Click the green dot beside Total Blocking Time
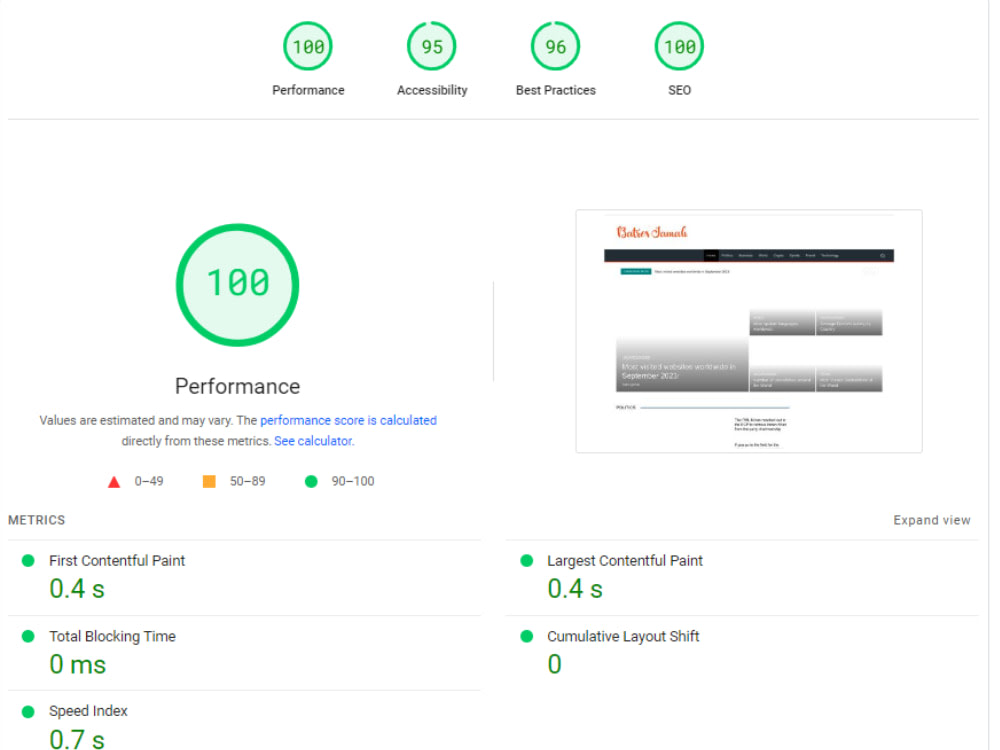 tap(28, 636)
